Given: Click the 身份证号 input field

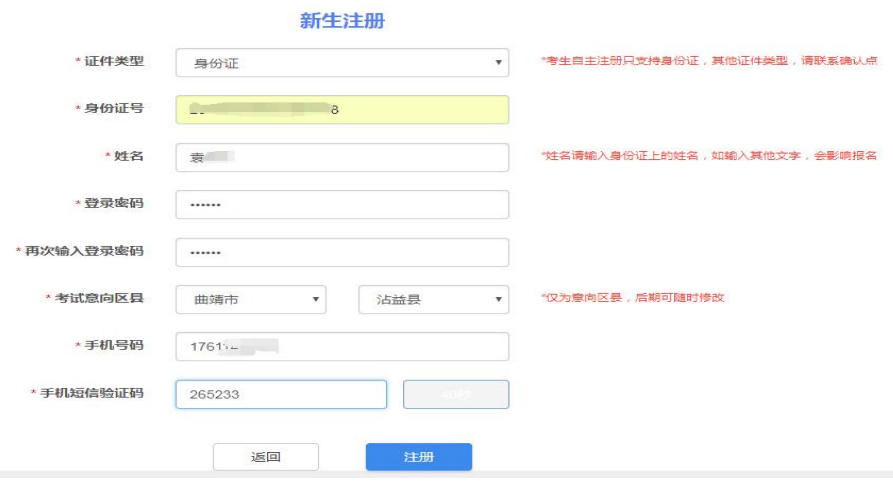Looking at the screenshot, I should point(341,110).
